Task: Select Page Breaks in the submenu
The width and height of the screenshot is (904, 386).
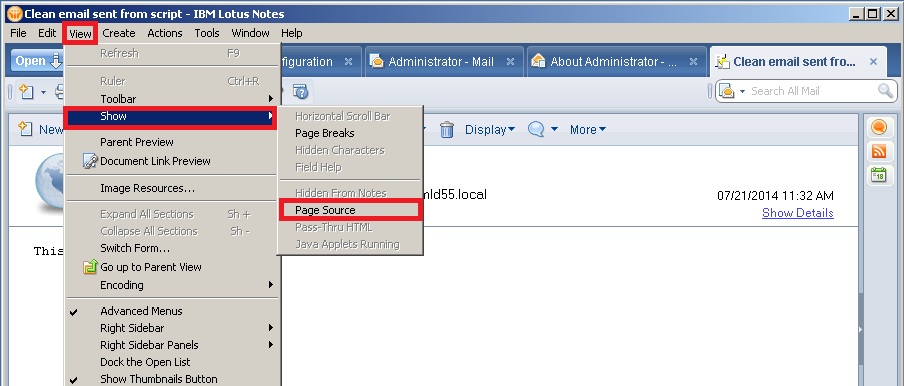Action: tap(351, 133)
